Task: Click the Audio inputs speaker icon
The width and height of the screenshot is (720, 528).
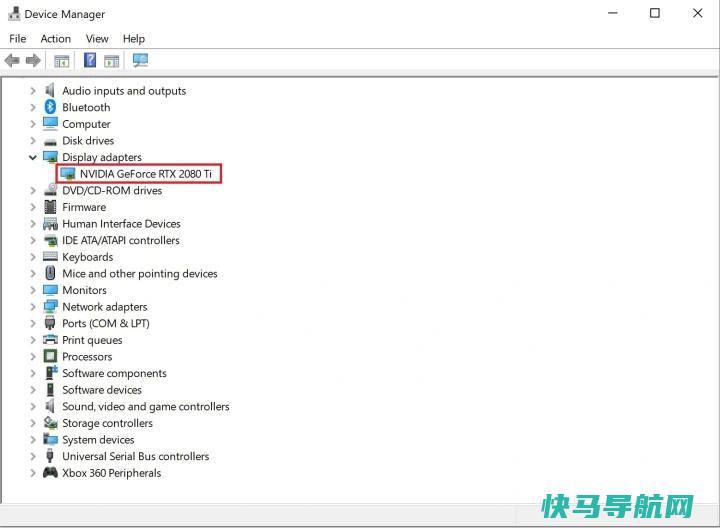Action: pos(50,90)
